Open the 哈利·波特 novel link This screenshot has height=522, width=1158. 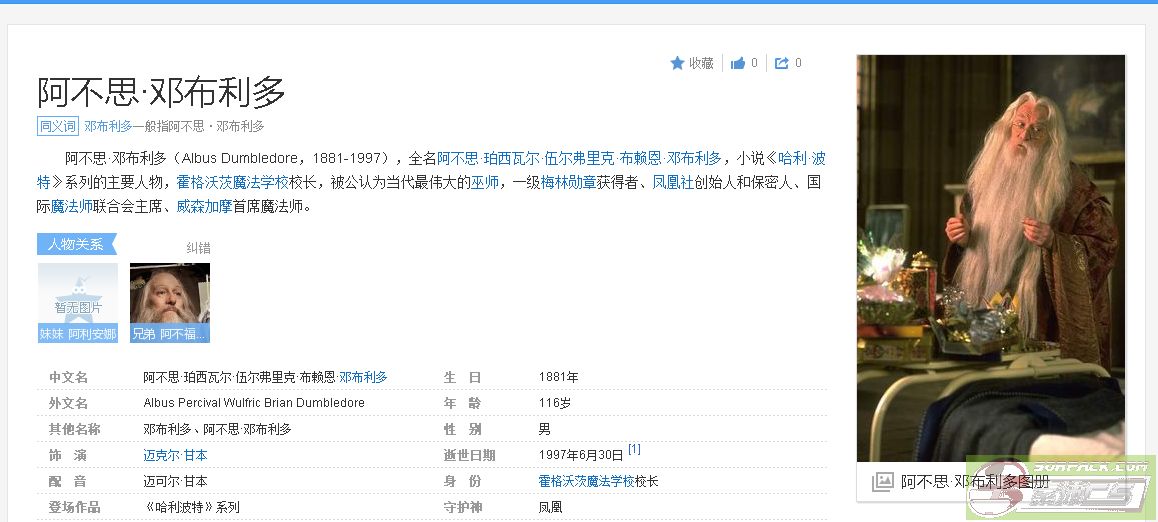pyautogui.click(x=802, y=158)
